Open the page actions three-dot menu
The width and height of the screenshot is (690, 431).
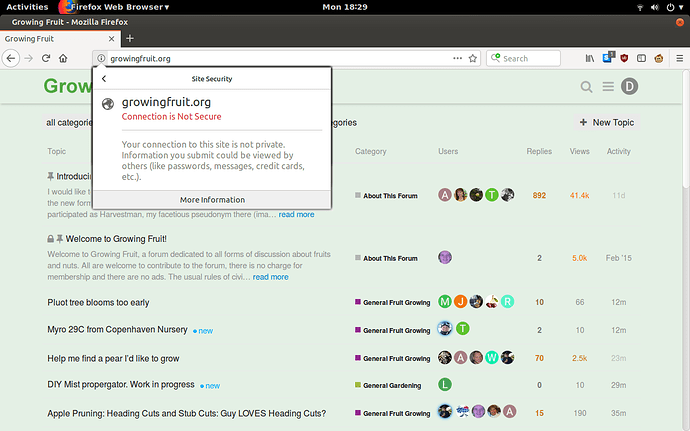(x=458, y=58)
